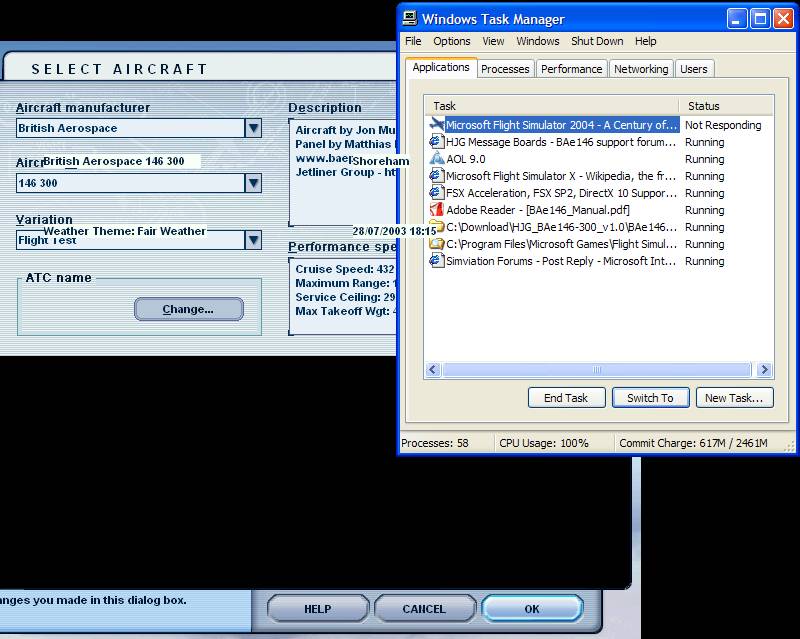The image size is (800, 639).
Task: Sort tasks by Status column header
Action: [x=725, y=106]
